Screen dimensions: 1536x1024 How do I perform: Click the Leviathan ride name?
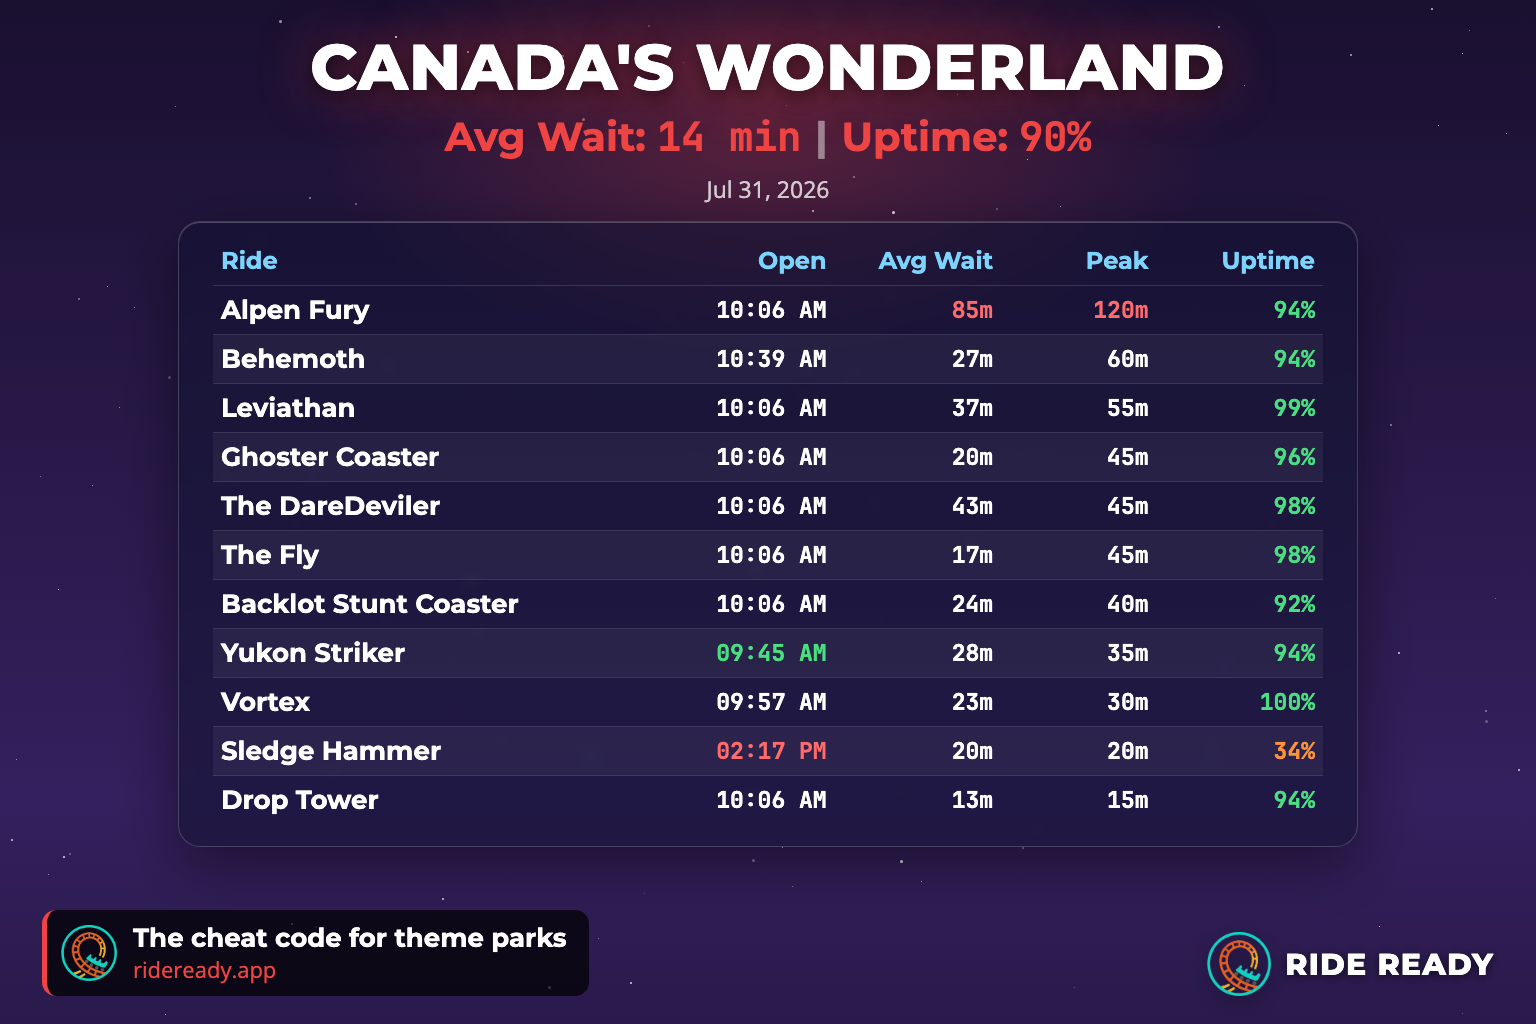[x=288, y=408]
